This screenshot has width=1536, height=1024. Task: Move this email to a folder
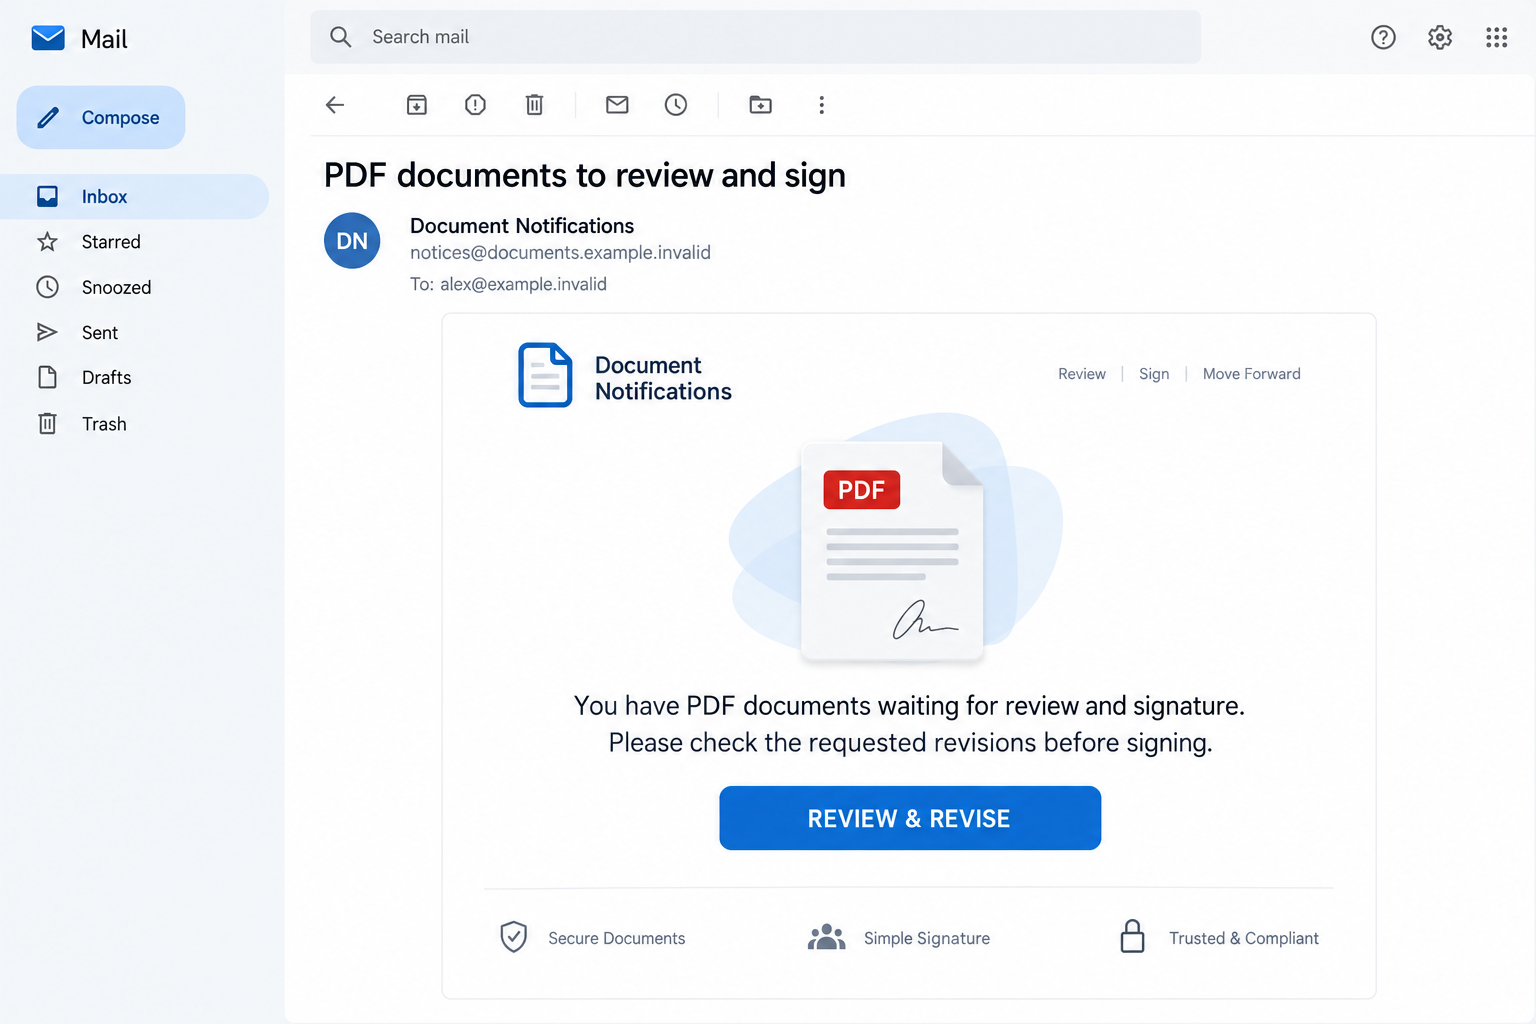tap(760, 105)
